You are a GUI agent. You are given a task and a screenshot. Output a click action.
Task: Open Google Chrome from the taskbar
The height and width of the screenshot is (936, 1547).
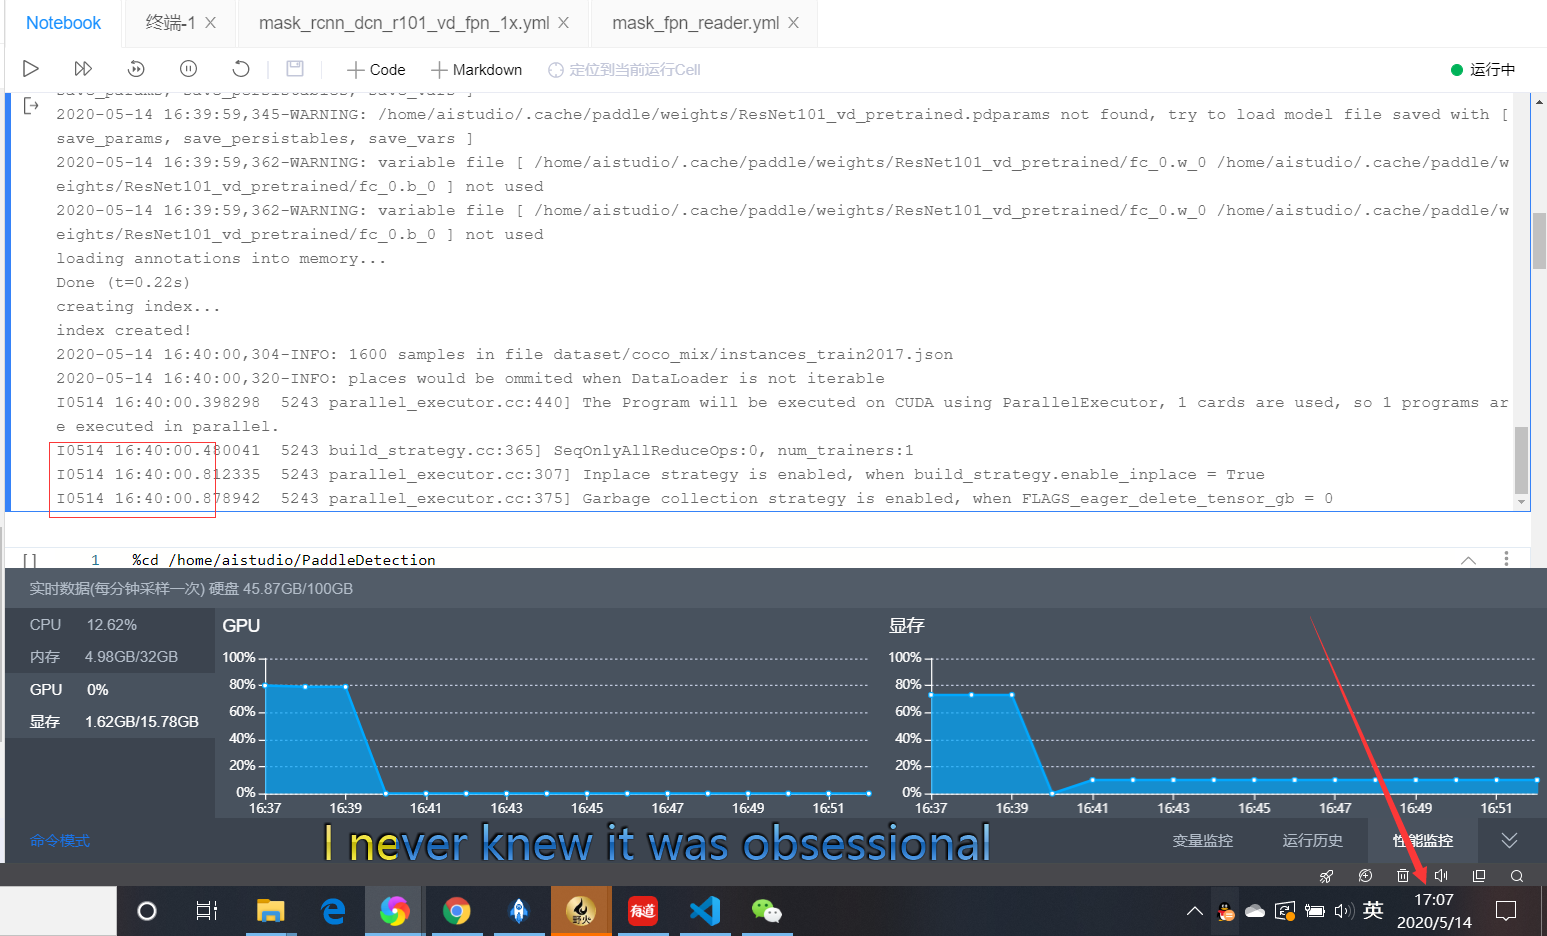(457, 911)
